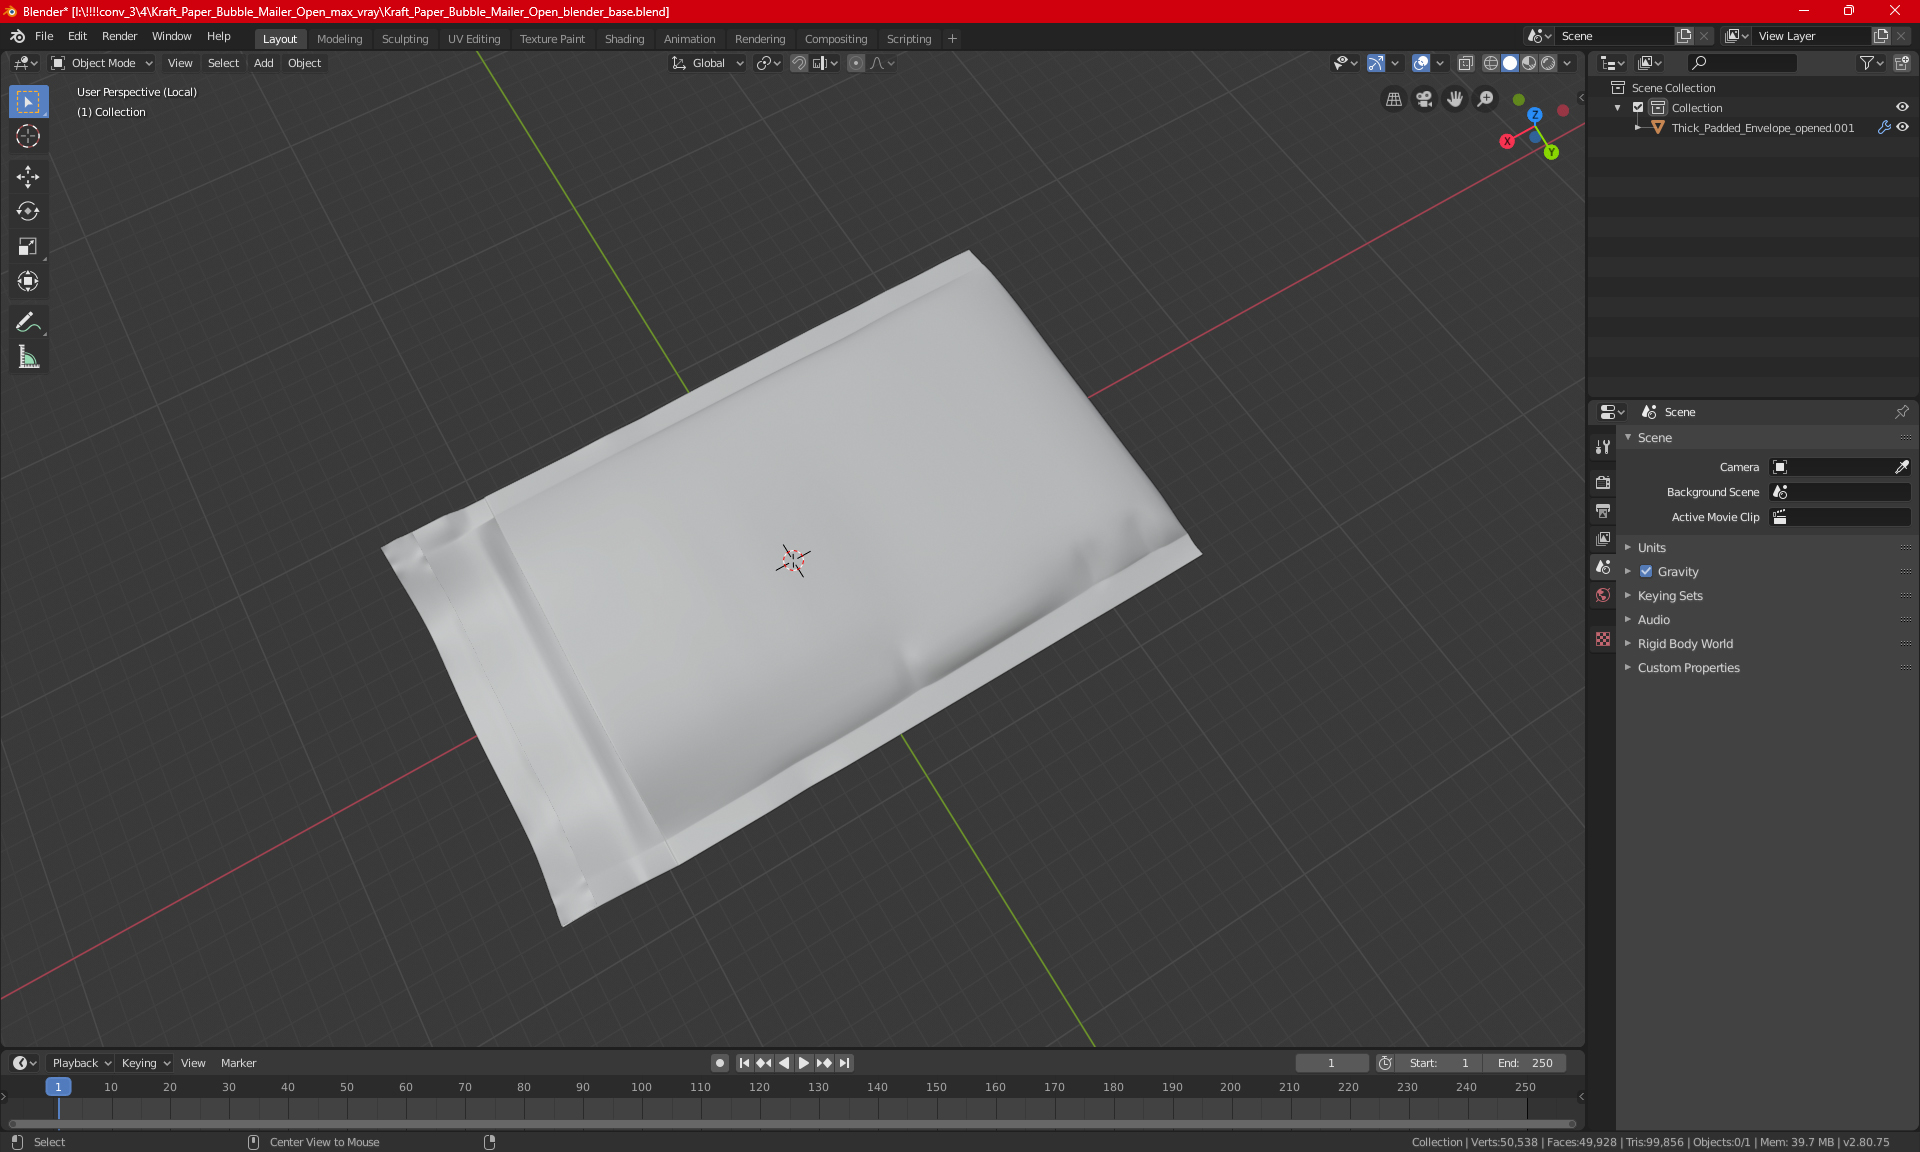1920x1152 pixels.
Task: Play animation forward
Action: pos(803,1063)
